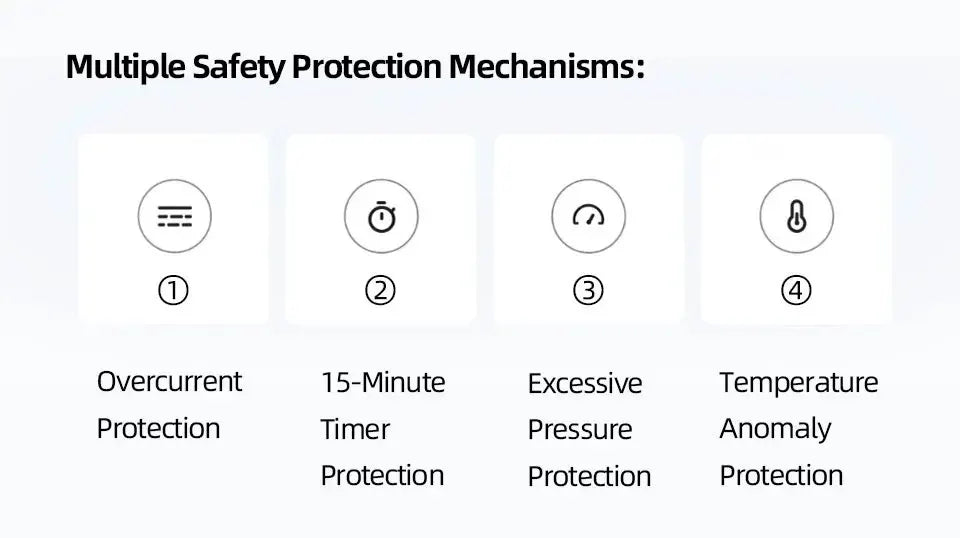Click the Multiple Safety Protection Mechanisms heading
Viewport: 960px width, 538px height.
[355, 67]
